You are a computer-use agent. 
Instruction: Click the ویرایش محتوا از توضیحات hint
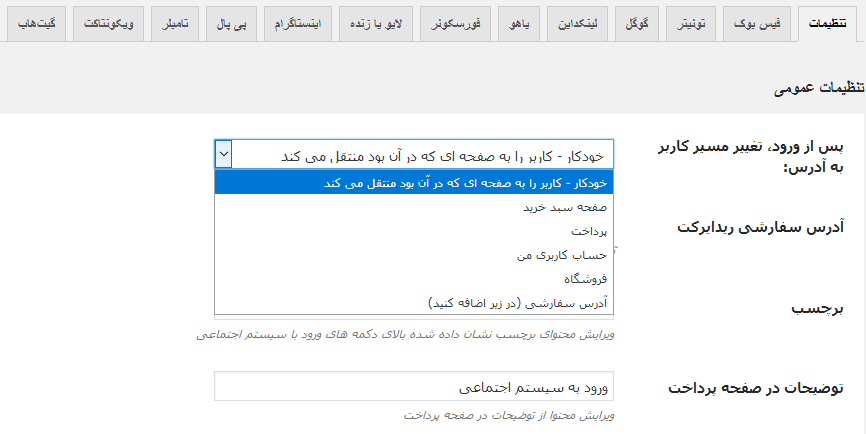[x=509, y=415]
